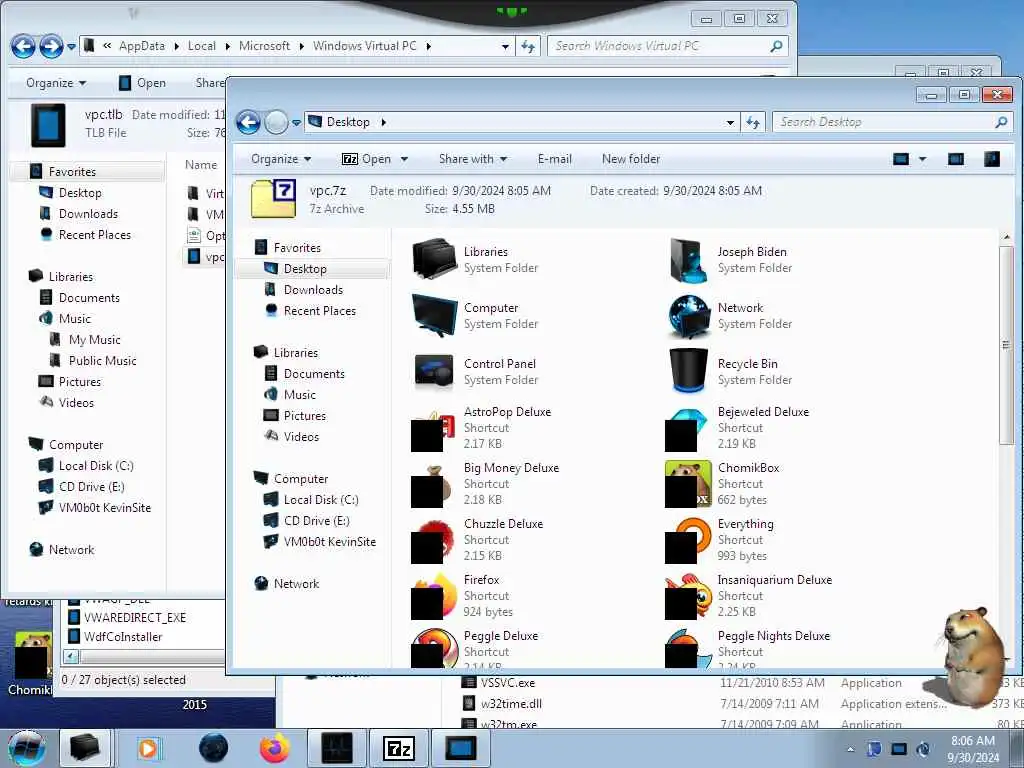Click the clock in the taskbar

click(x=972, y=749)
